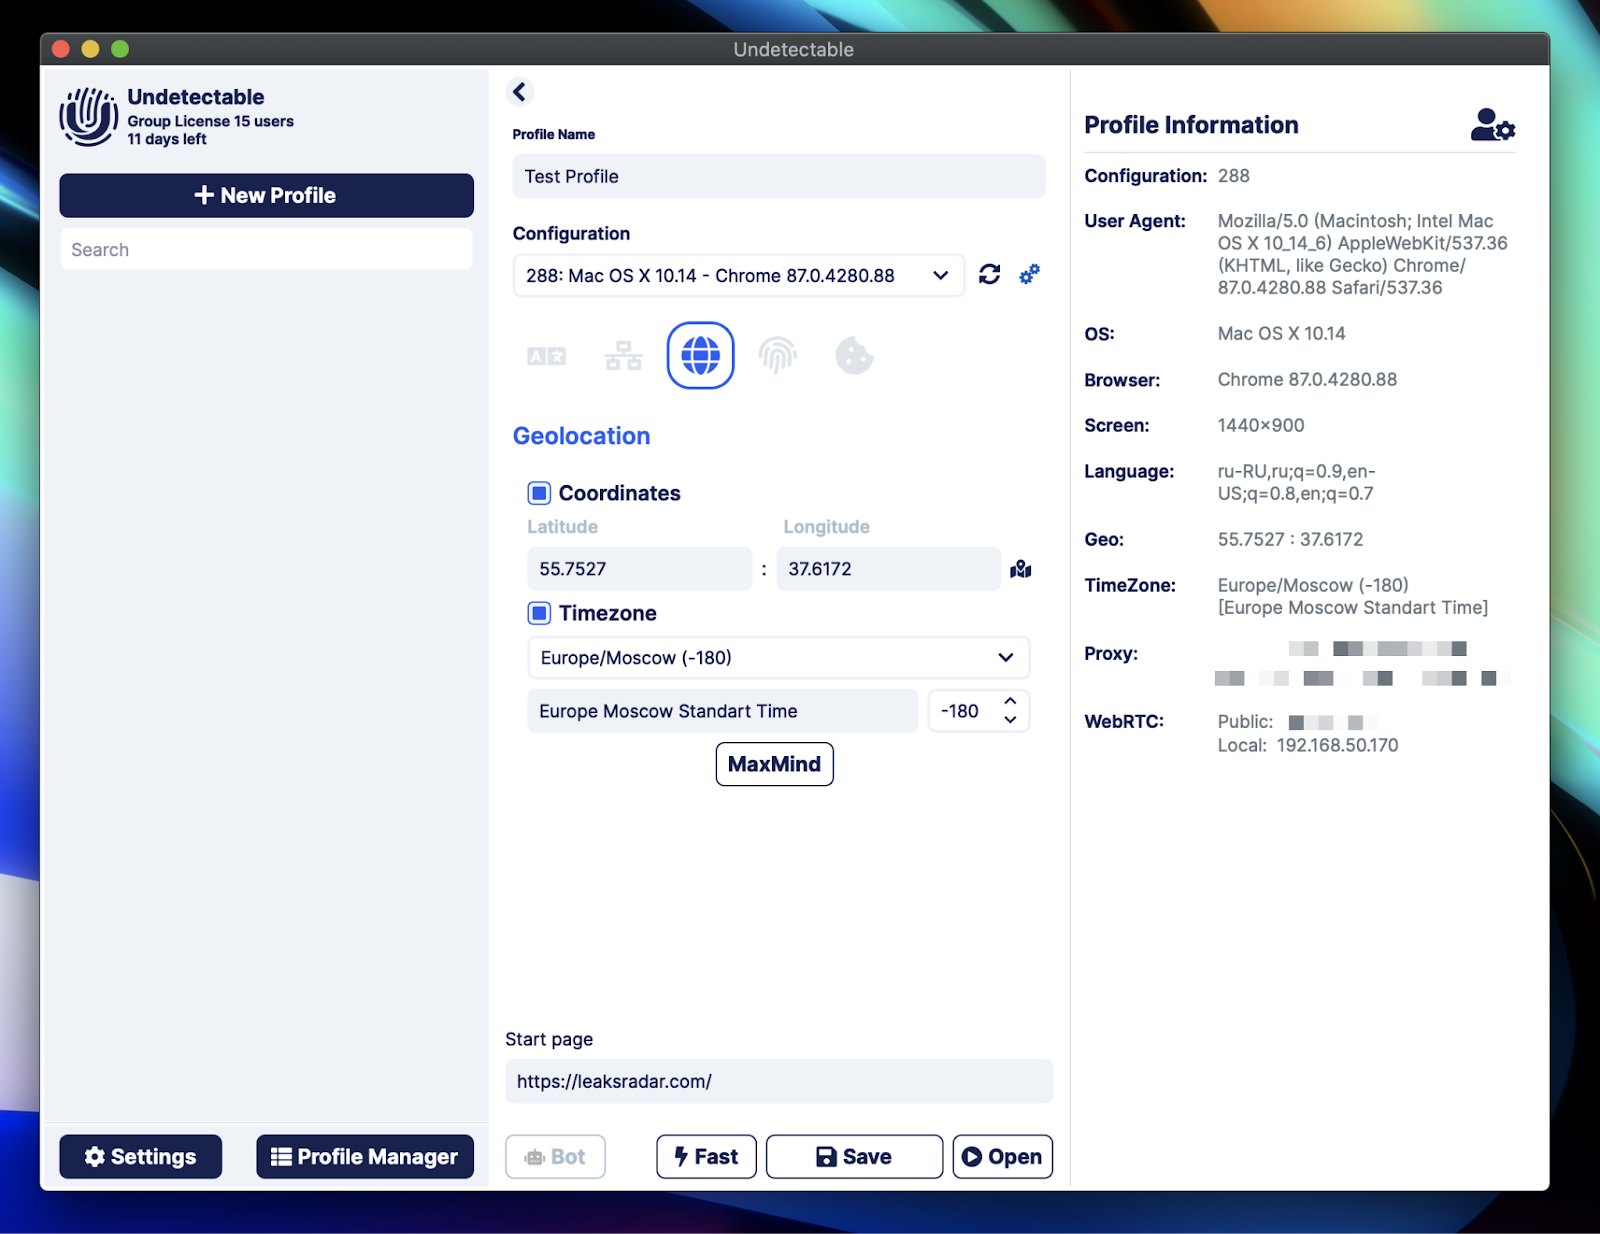Decrease the timezone offset stepper

click(1010, 720)
